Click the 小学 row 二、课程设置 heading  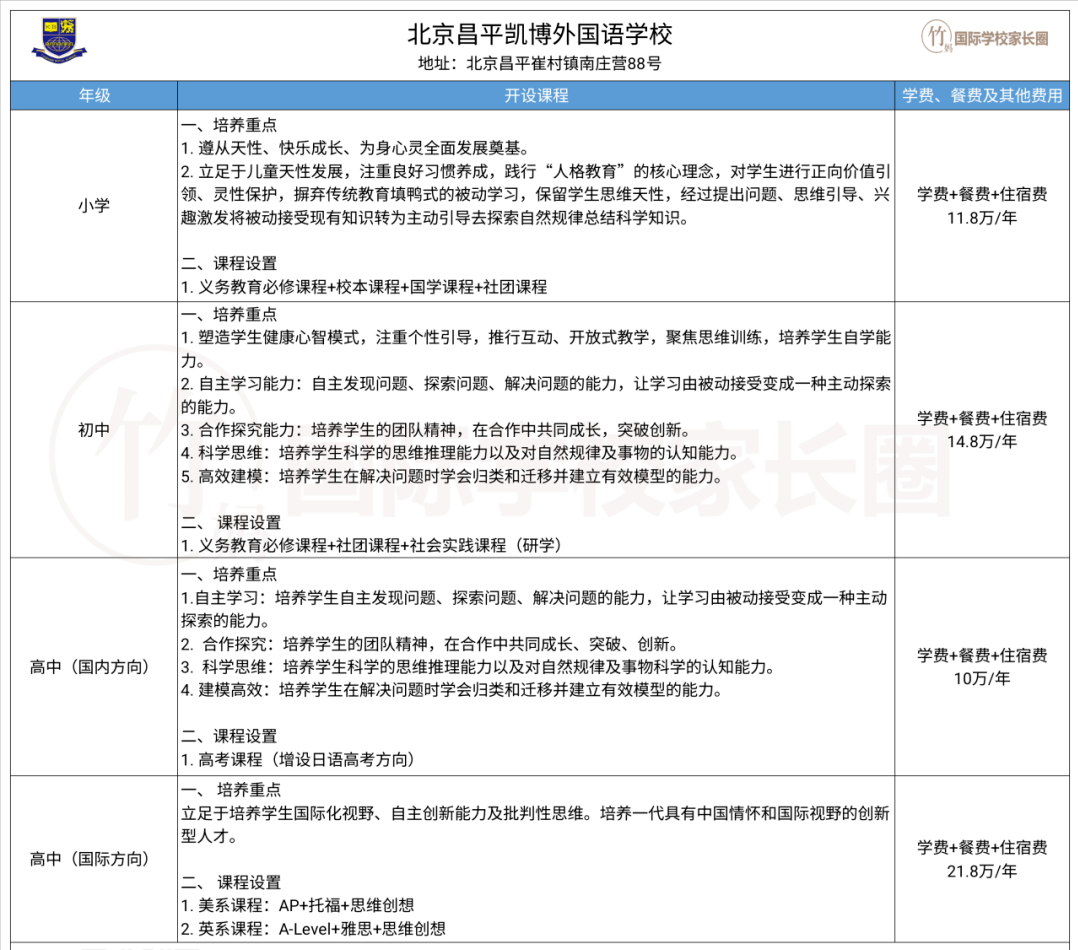pyautogui.click(x=229, y=263)
